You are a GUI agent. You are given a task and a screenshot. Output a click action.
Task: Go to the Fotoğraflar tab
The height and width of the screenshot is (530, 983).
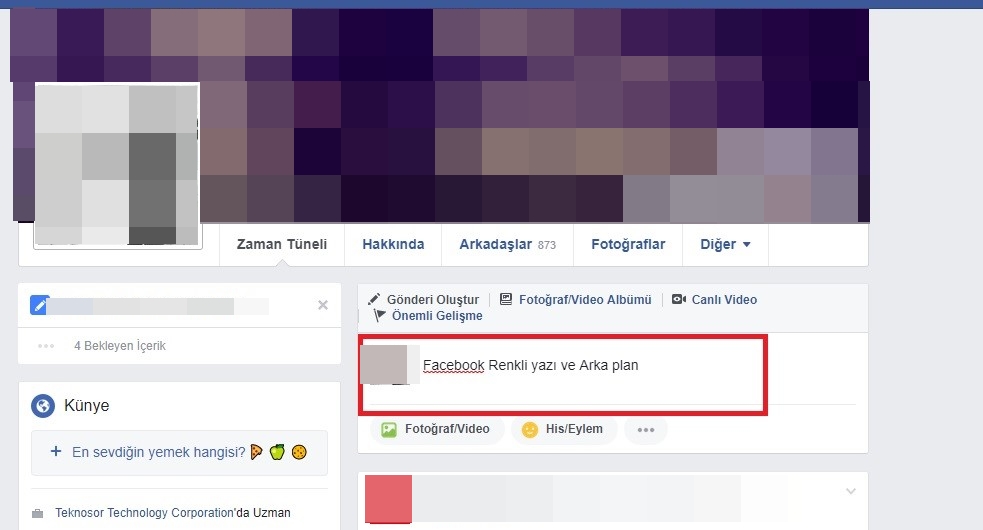[x=628, y=245]
